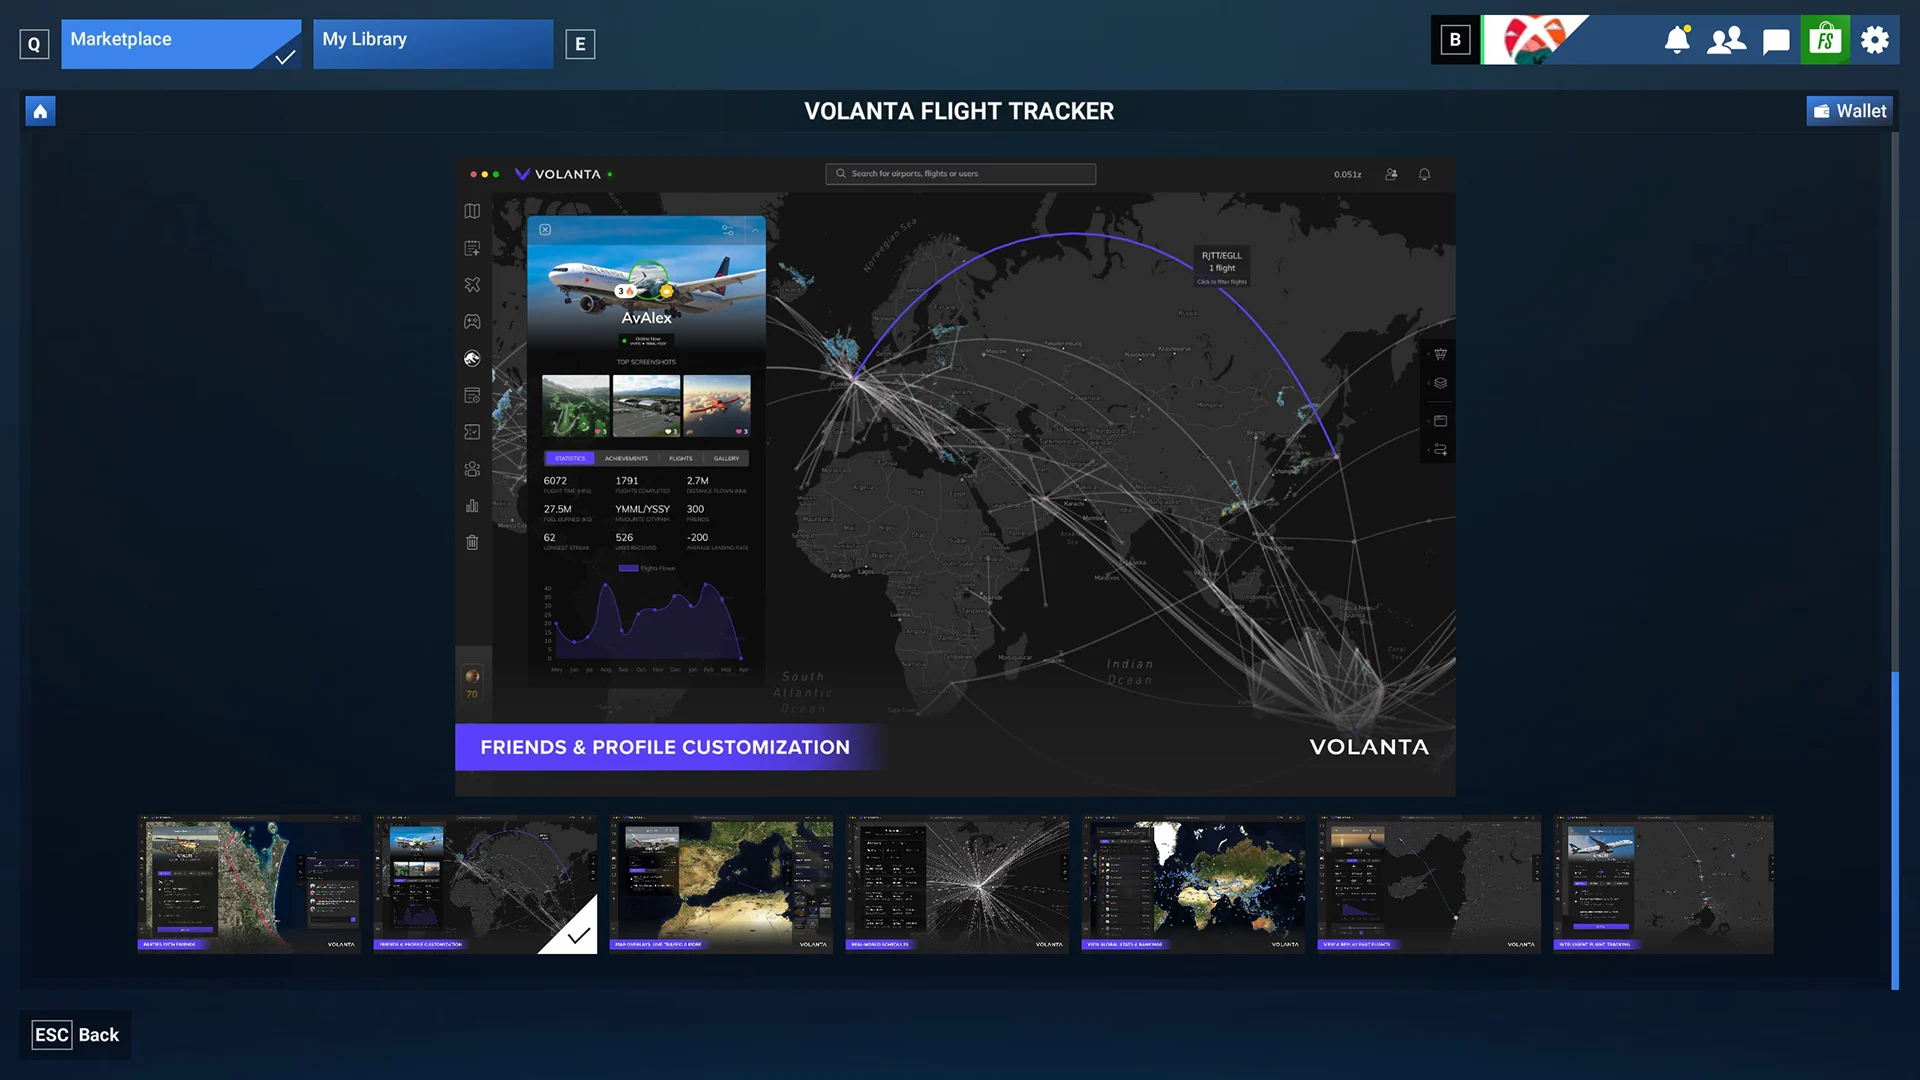
Task: Click the player profile avatar image
Action: tap(1535, 40)
